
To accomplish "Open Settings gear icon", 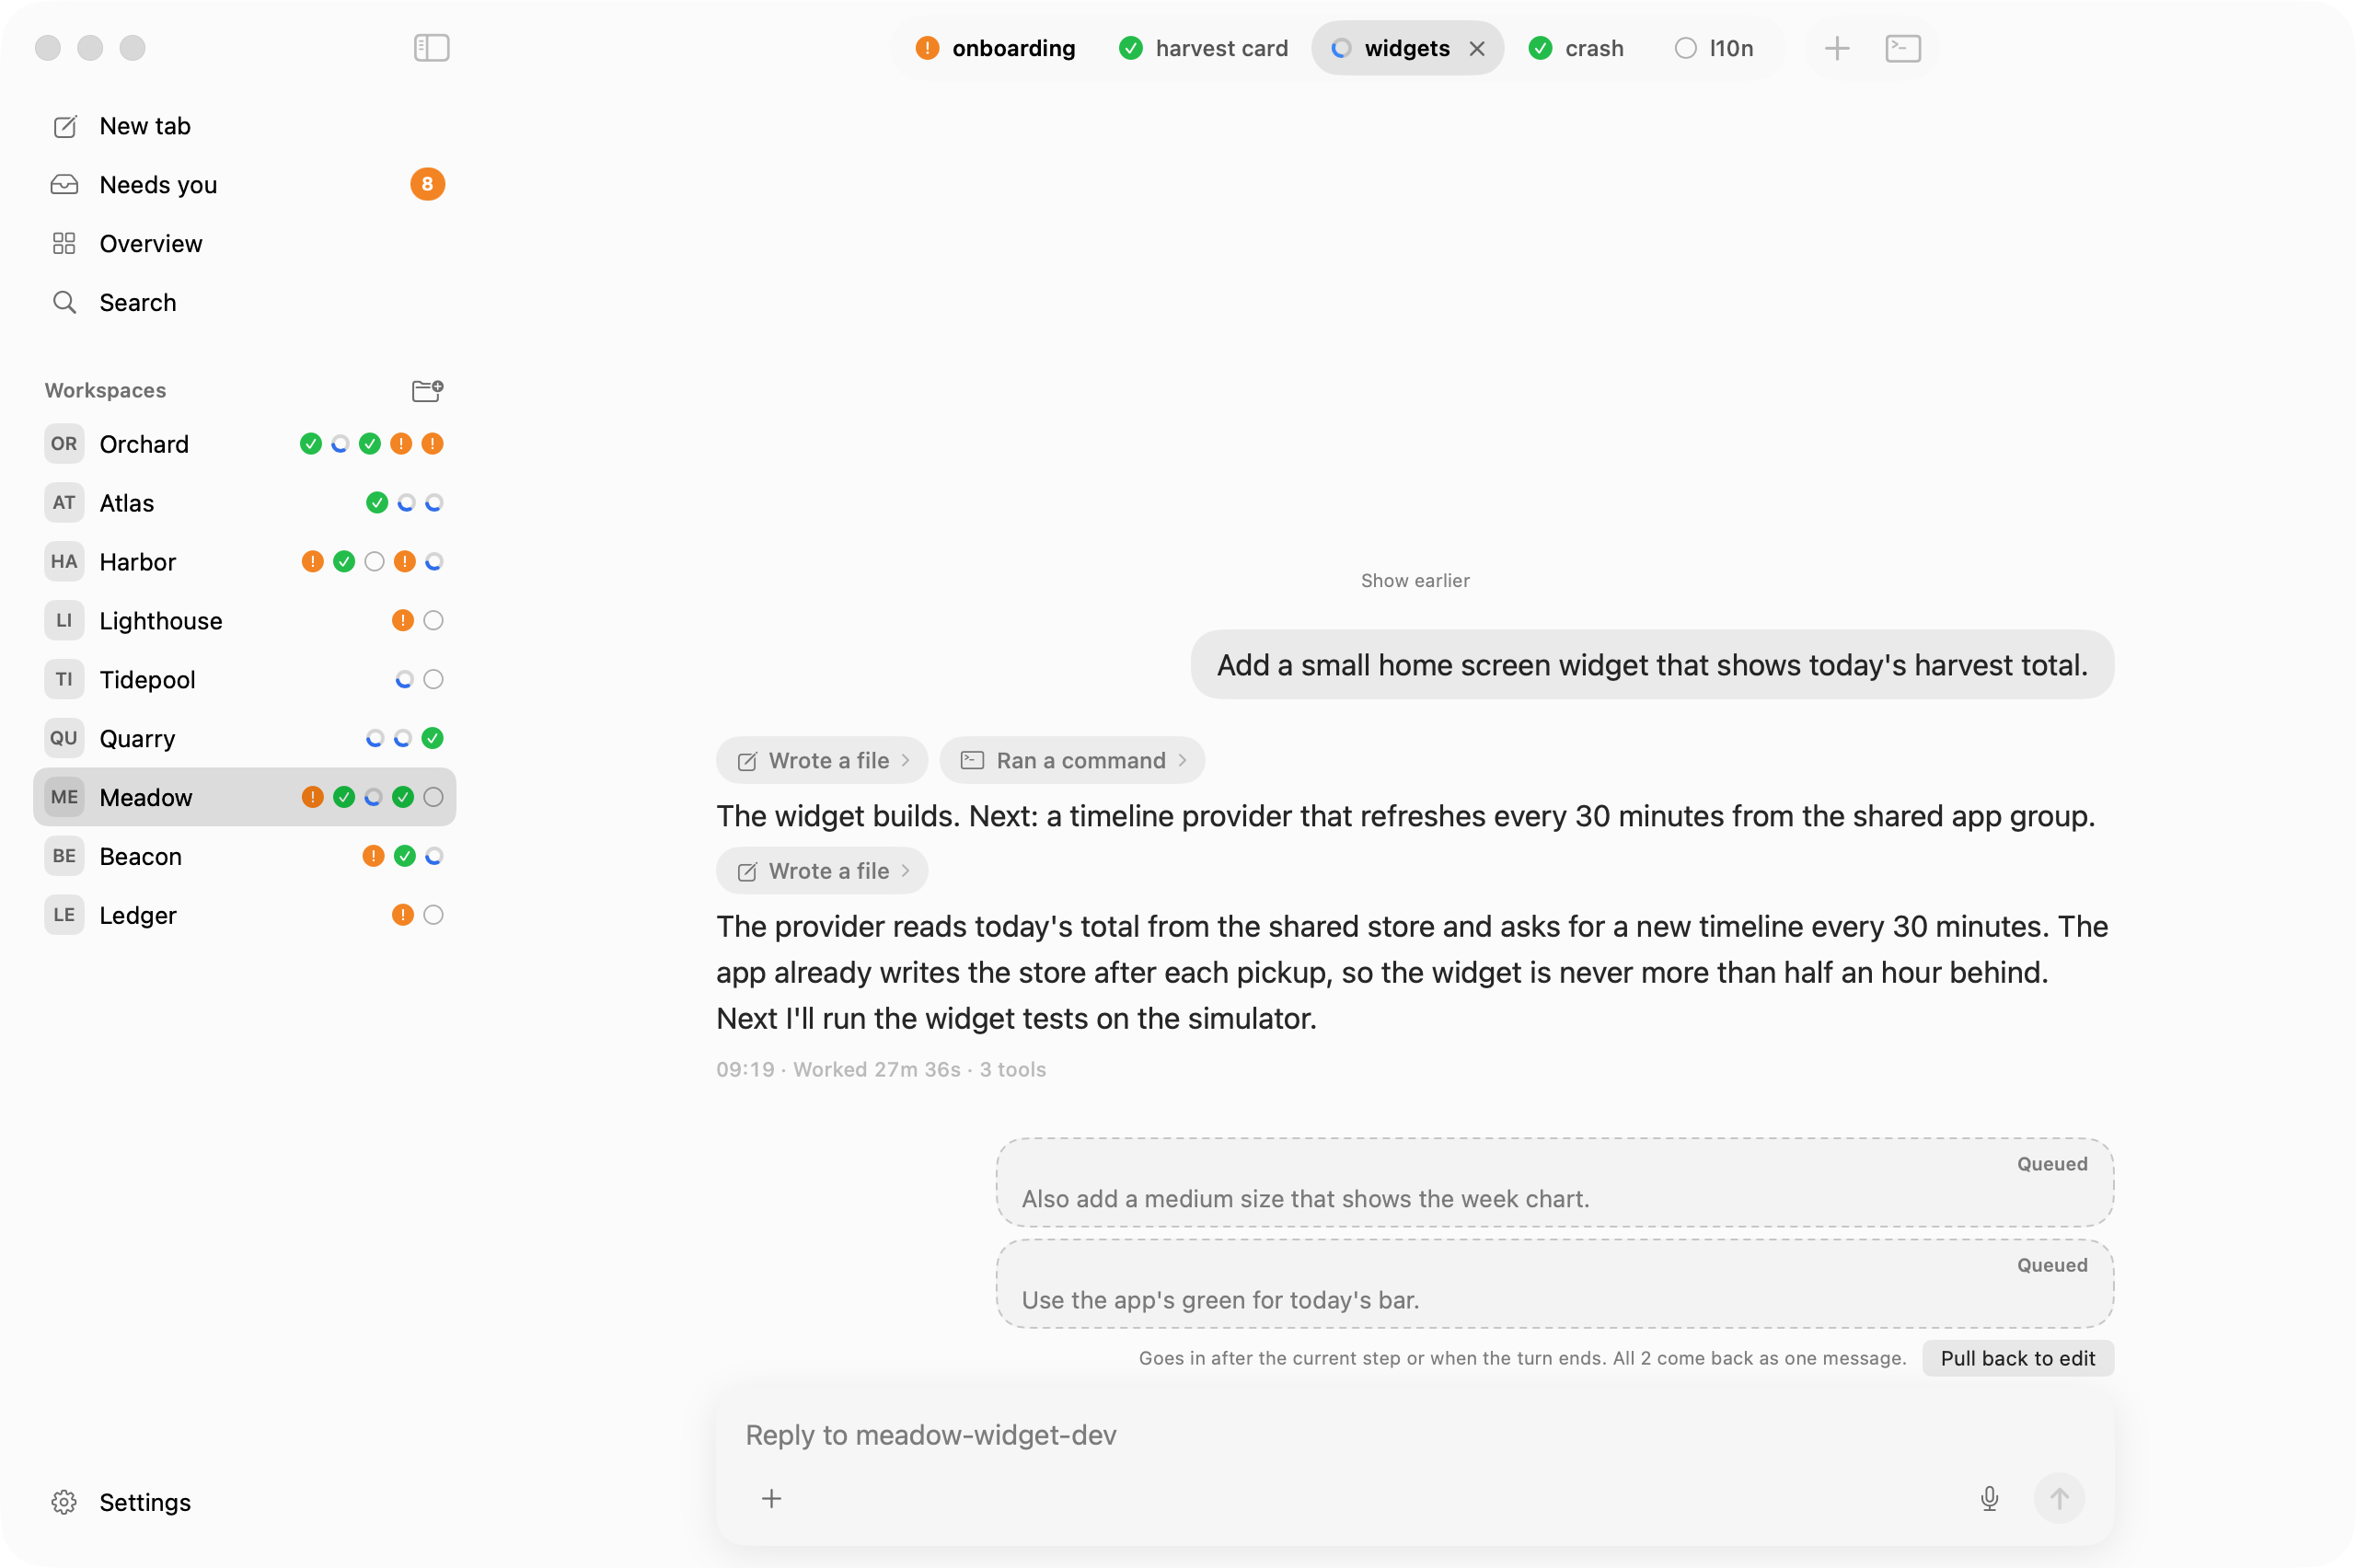I will coord(64,1502).
